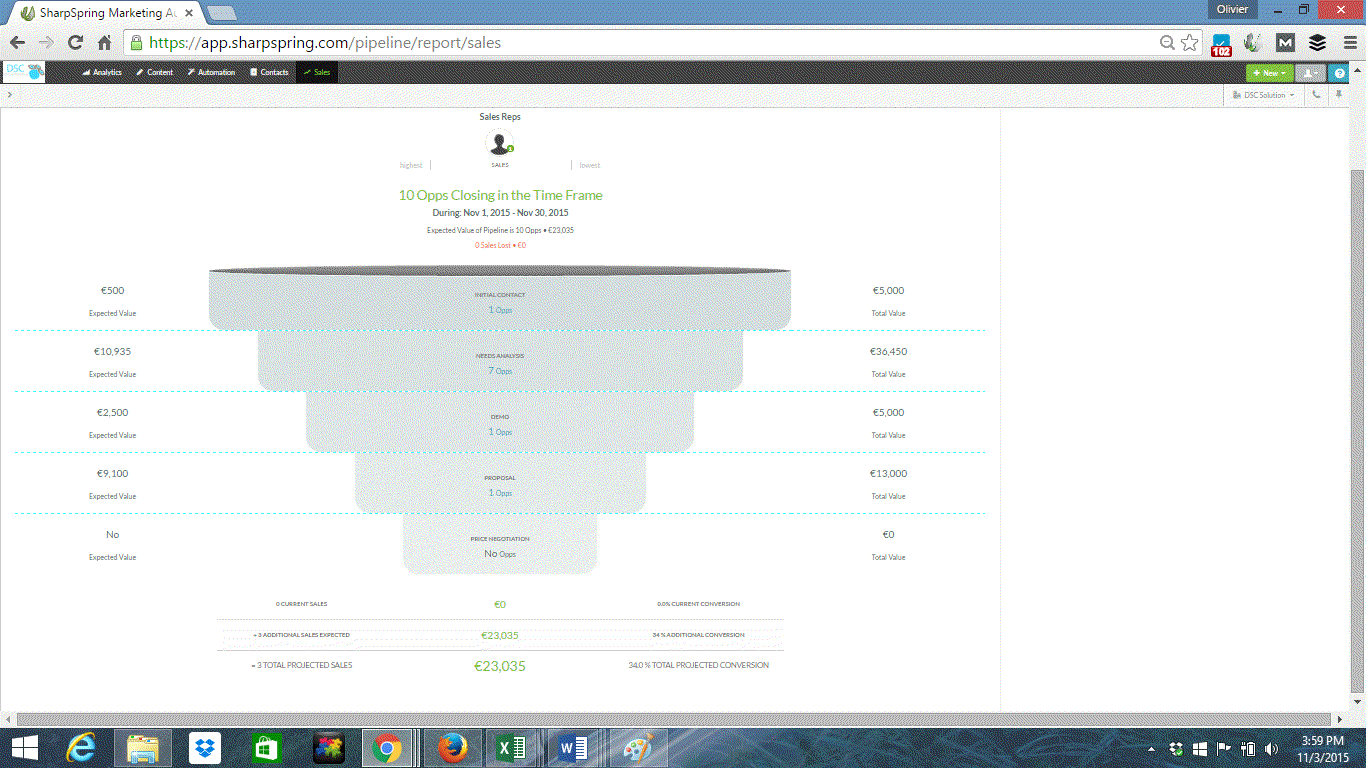The width and height of the screenshot is (1366, 768).
Task: Select the Sales navigation tab
Action: 316,72
